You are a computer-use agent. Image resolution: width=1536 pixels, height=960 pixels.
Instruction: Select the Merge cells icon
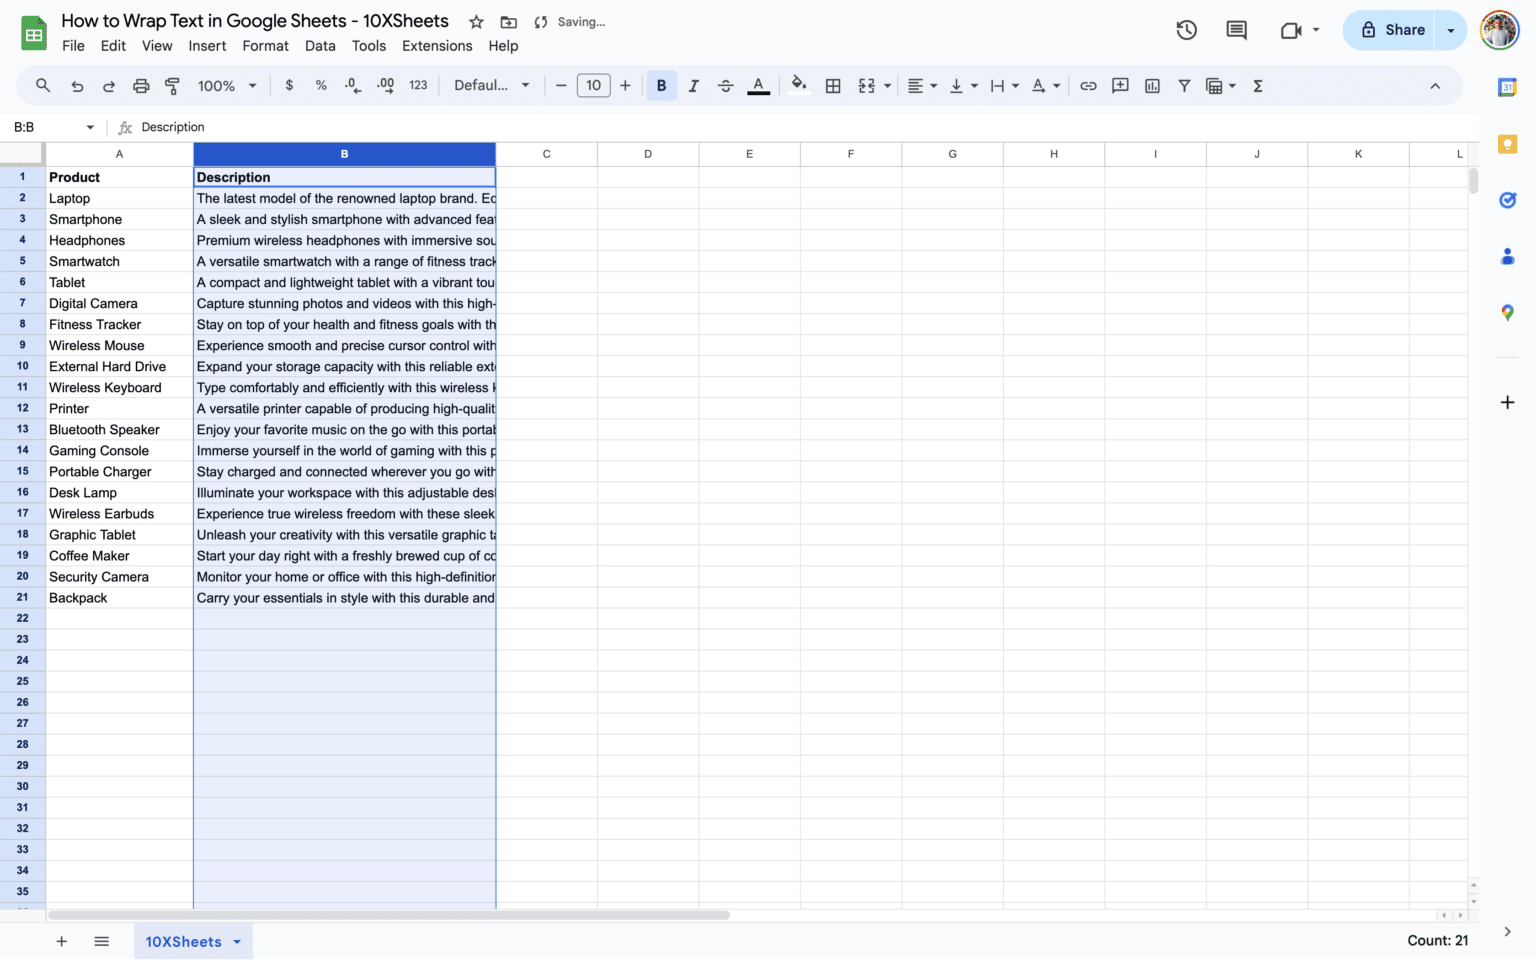click(866, 85)
